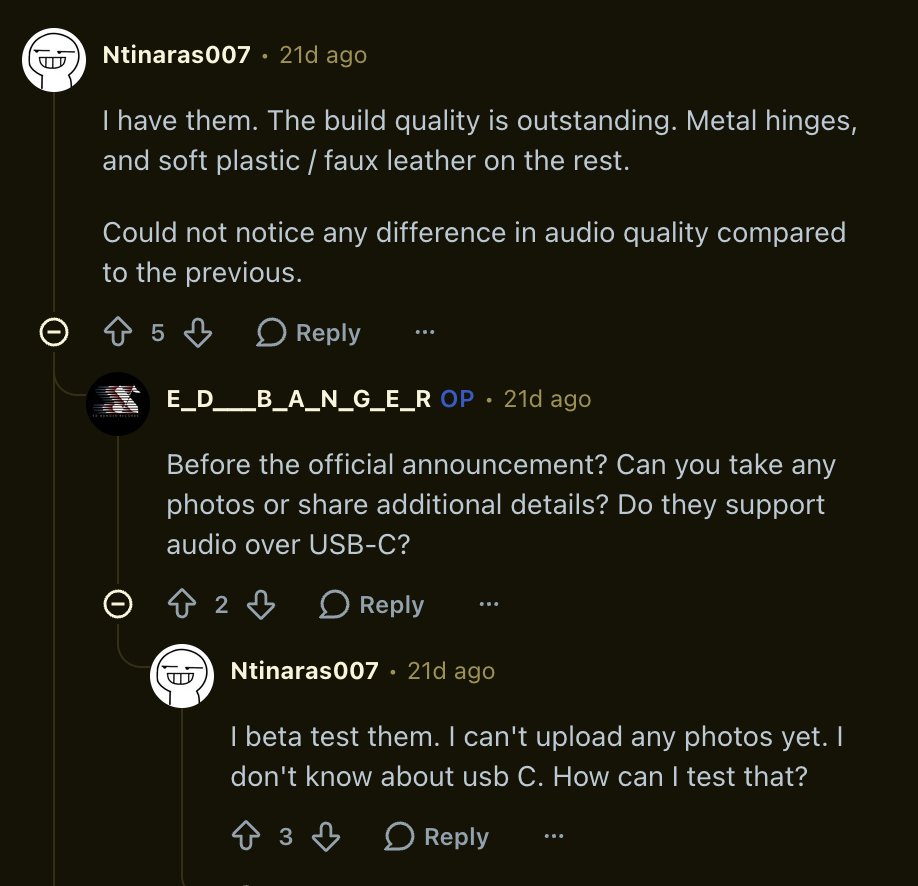Viewport: 918px width, 886px height.
Task: Reply to the top build quality comment
Action: (x=308, y=333)
